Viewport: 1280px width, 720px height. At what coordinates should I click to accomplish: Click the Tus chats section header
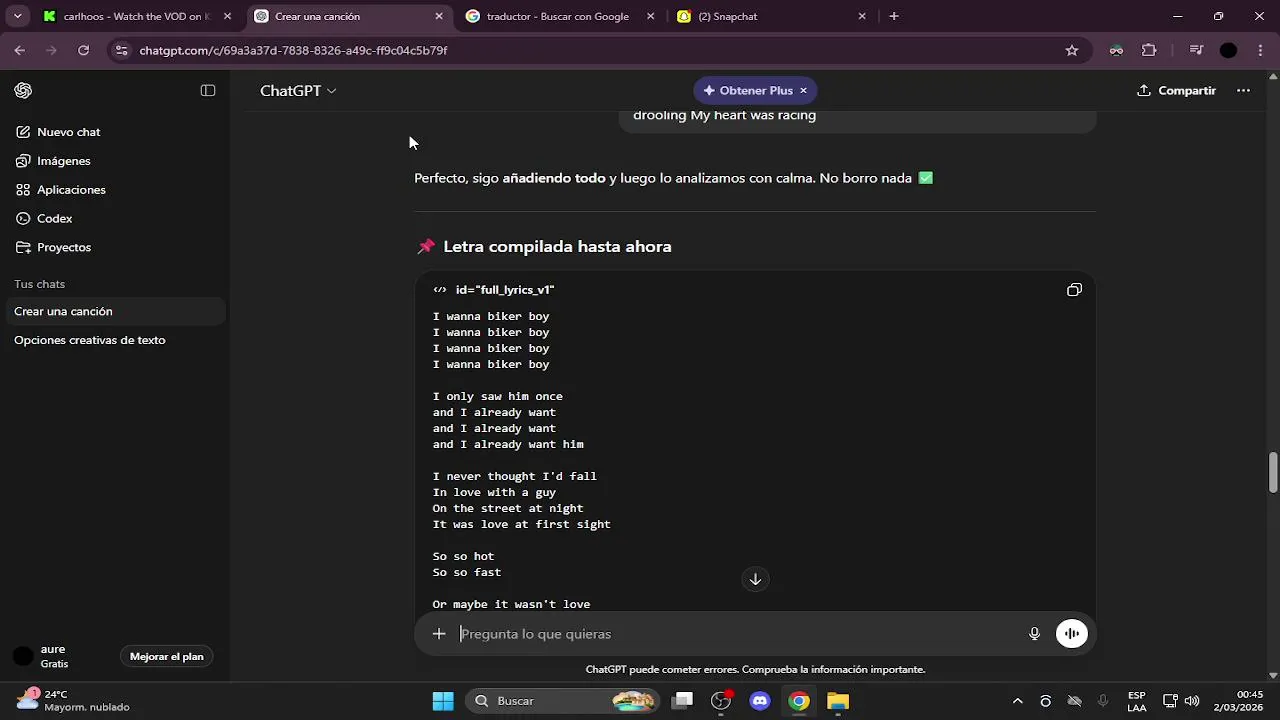click(40, 284)
